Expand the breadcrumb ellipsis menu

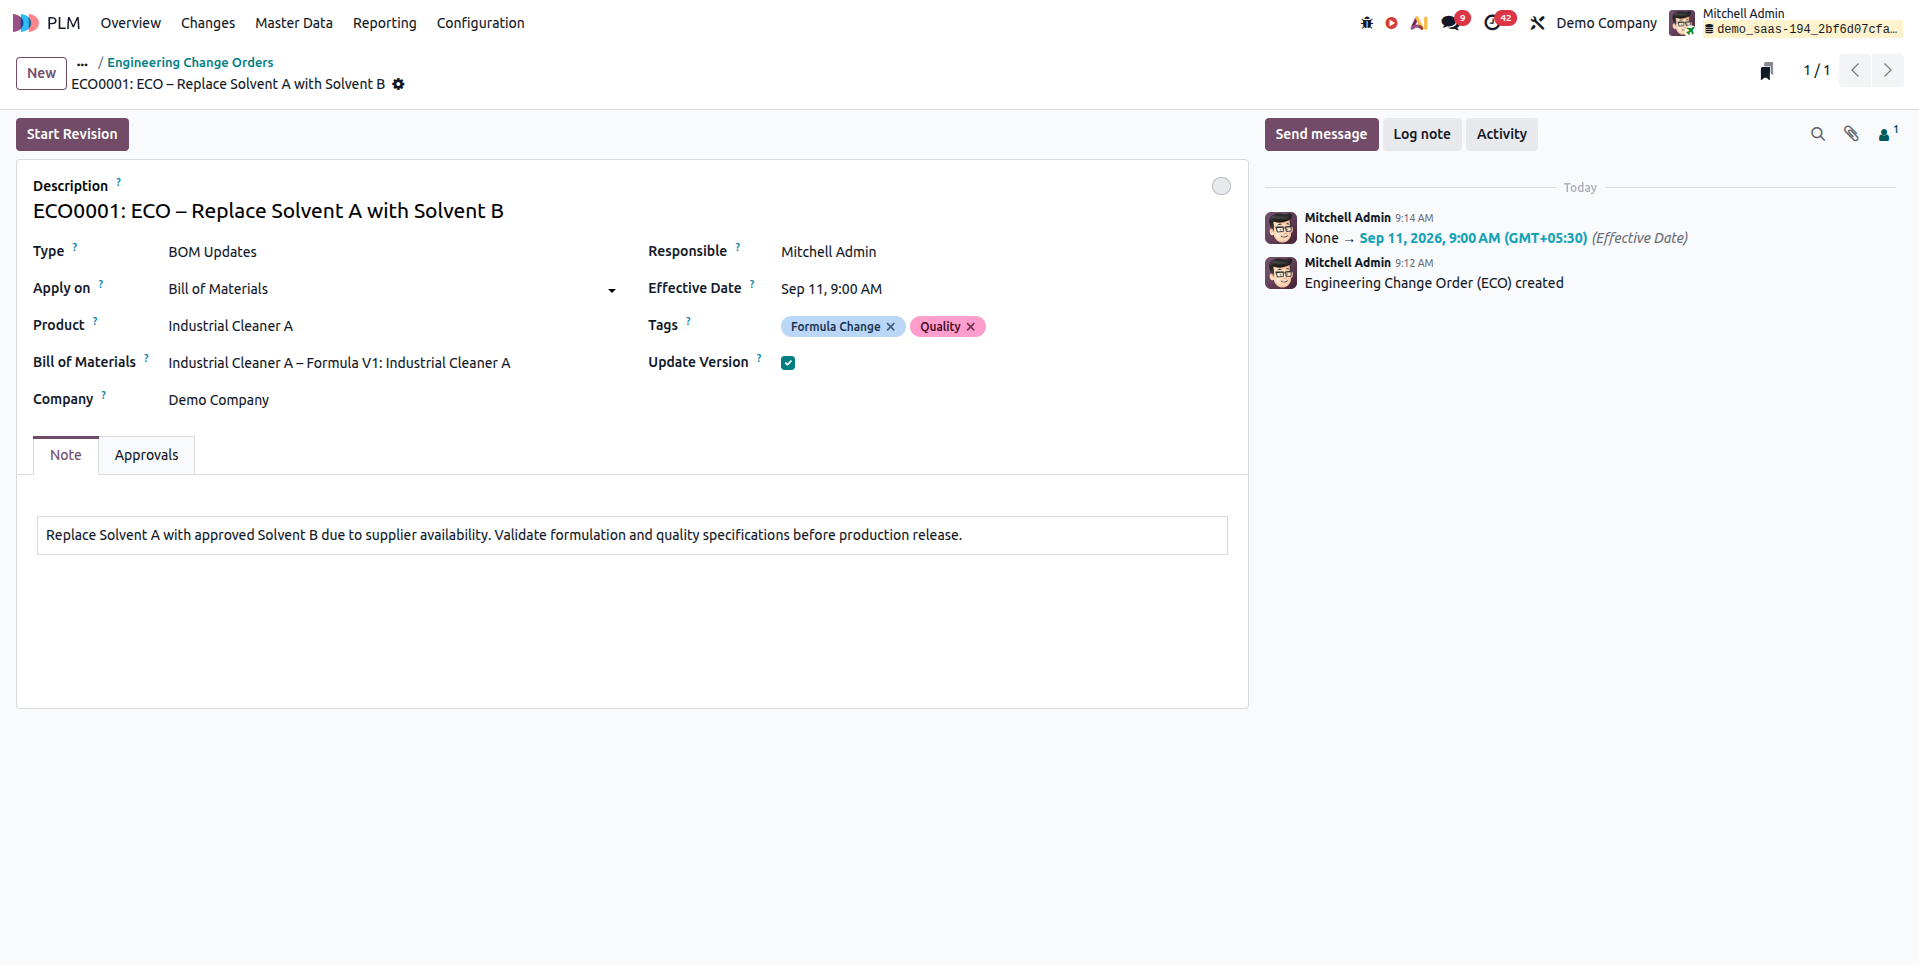82,63
